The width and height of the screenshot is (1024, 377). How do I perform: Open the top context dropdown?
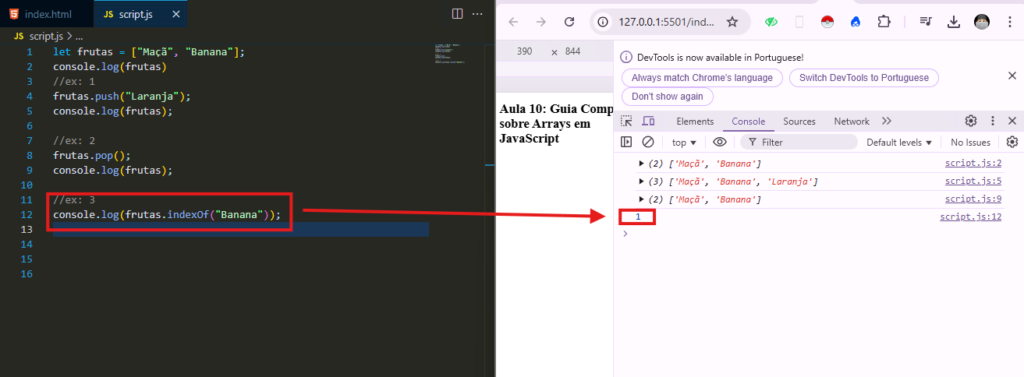[x=684, y=142]
